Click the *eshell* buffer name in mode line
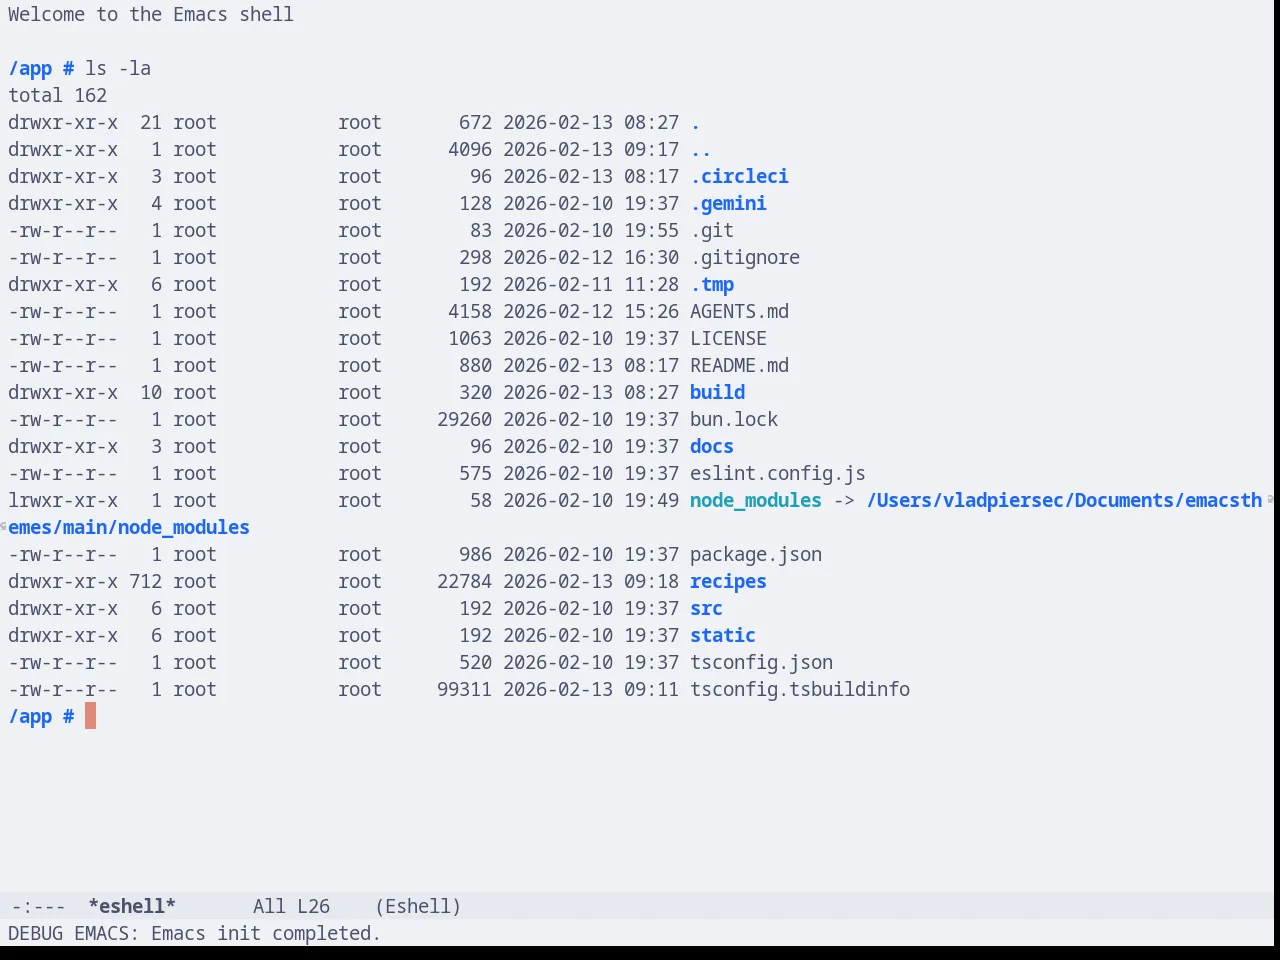Image resolution: width=1280 pixels, height=960 pixels. click(132, 906)
